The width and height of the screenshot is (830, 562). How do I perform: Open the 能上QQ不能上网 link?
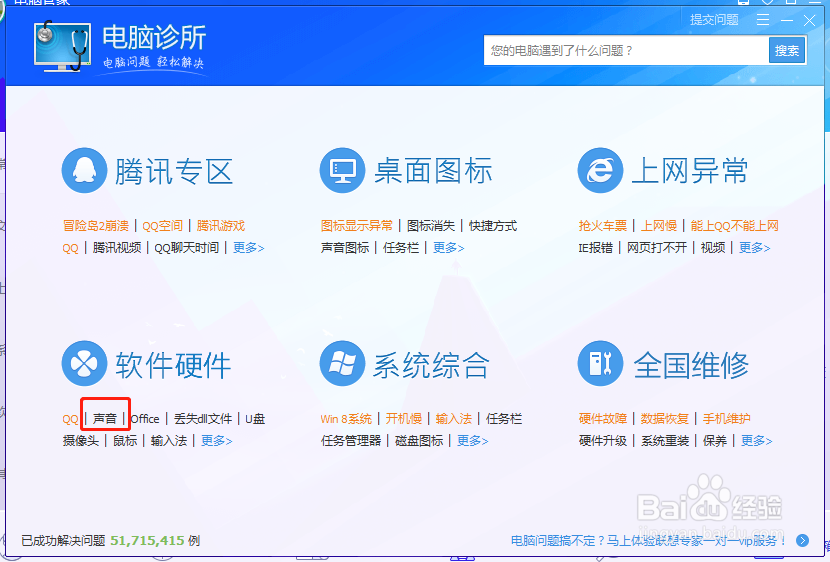tap(735, 226)
